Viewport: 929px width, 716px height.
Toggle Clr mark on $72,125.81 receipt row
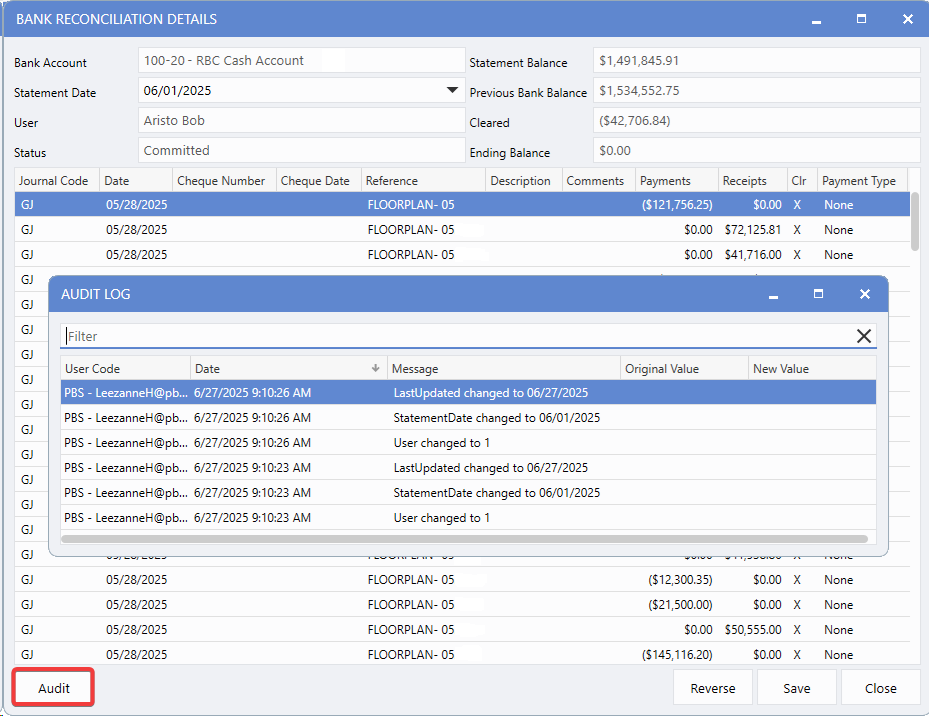pyautogui.click(x=797, y=230)
